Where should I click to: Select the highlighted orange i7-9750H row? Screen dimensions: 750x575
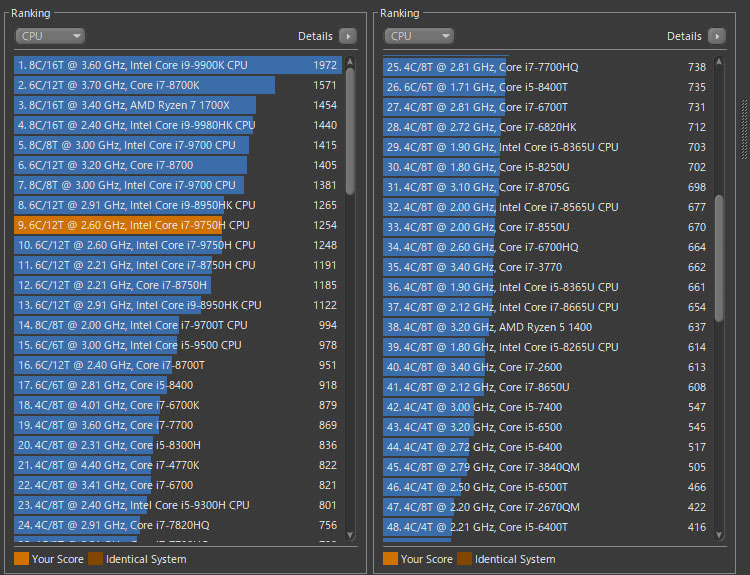[x=178, y=225]
